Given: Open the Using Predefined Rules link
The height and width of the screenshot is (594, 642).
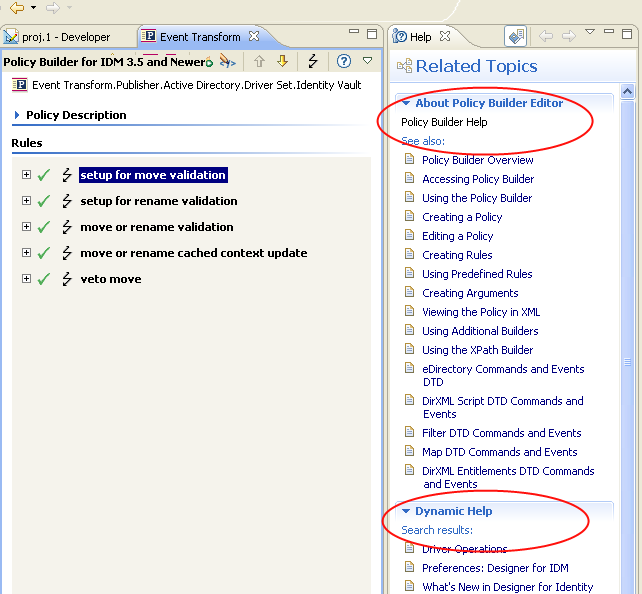Looking at the screenshot, I should pyautogui.click(x=477, y=274).
